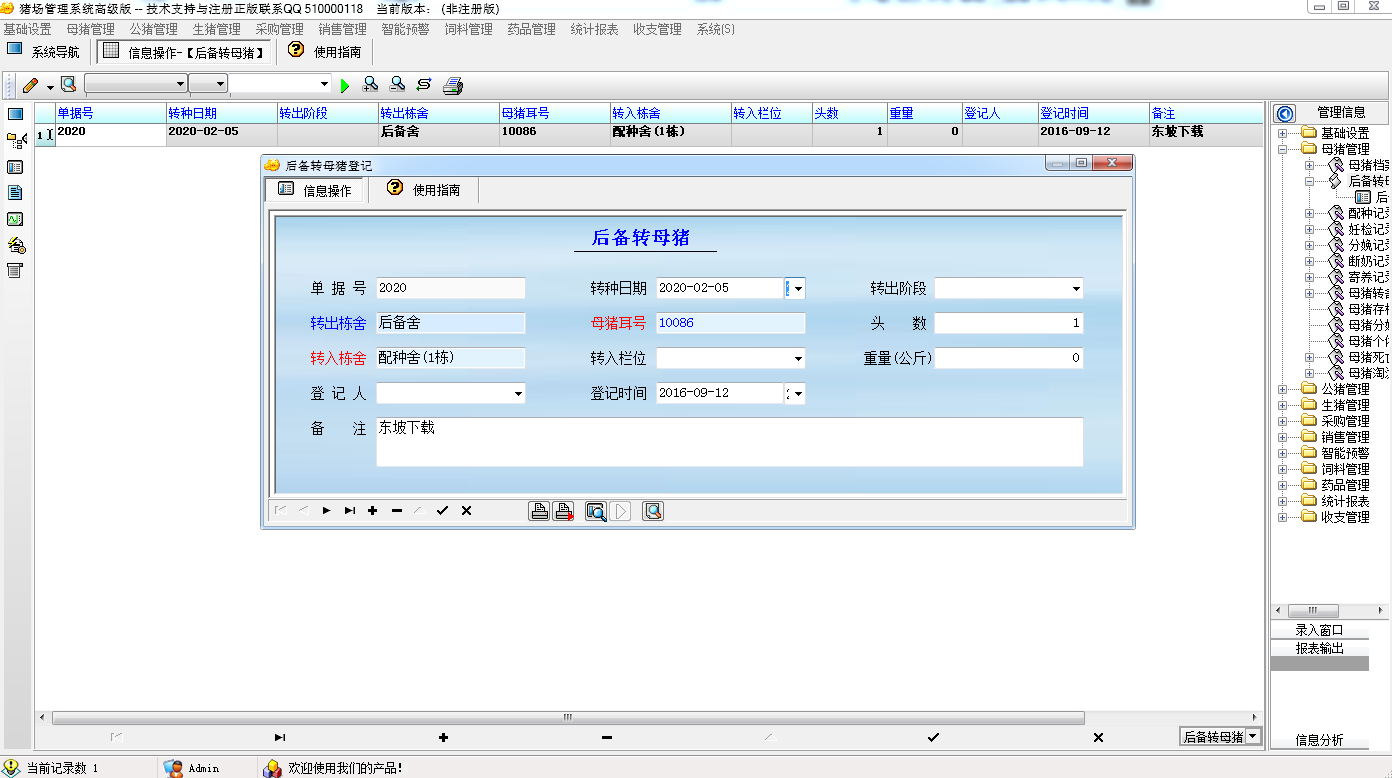Delete the record with the dialog's minus button

click(396, 511)
